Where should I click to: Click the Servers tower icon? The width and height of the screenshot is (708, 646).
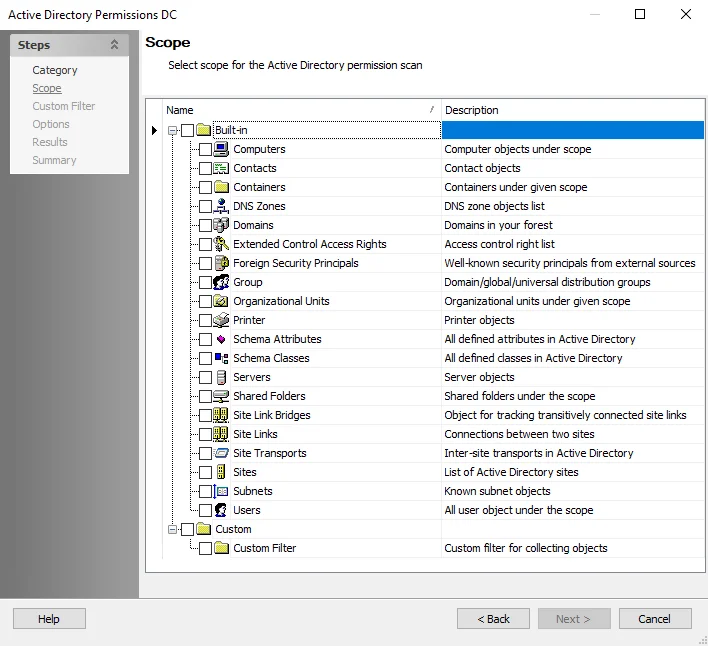click(x=221, y=377)
